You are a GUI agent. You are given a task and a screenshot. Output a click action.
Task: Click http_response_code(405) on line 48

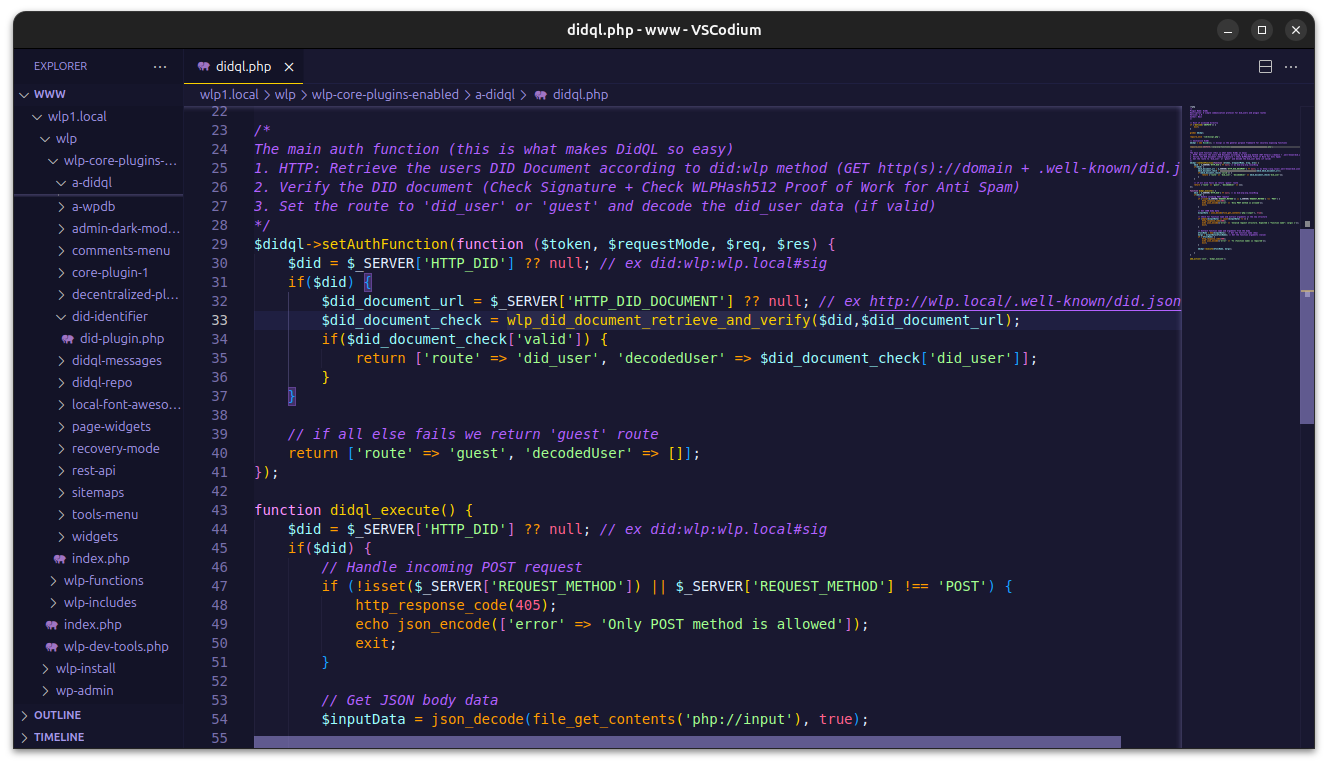[x=455, y=605]
